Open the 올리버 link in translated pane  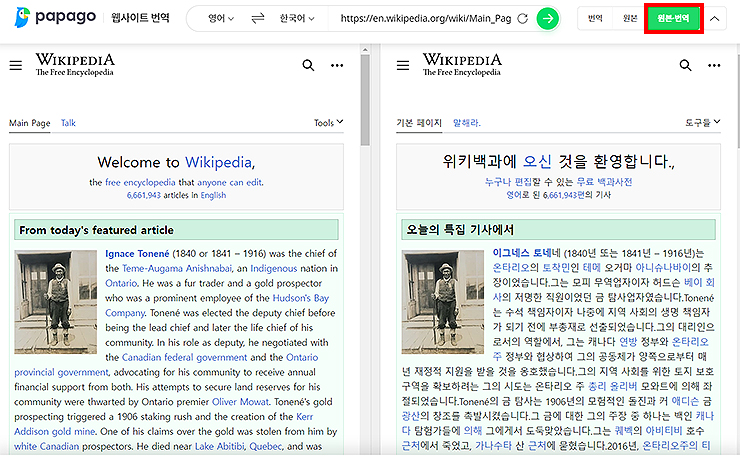pyautogui.click(x=624, y=386)
